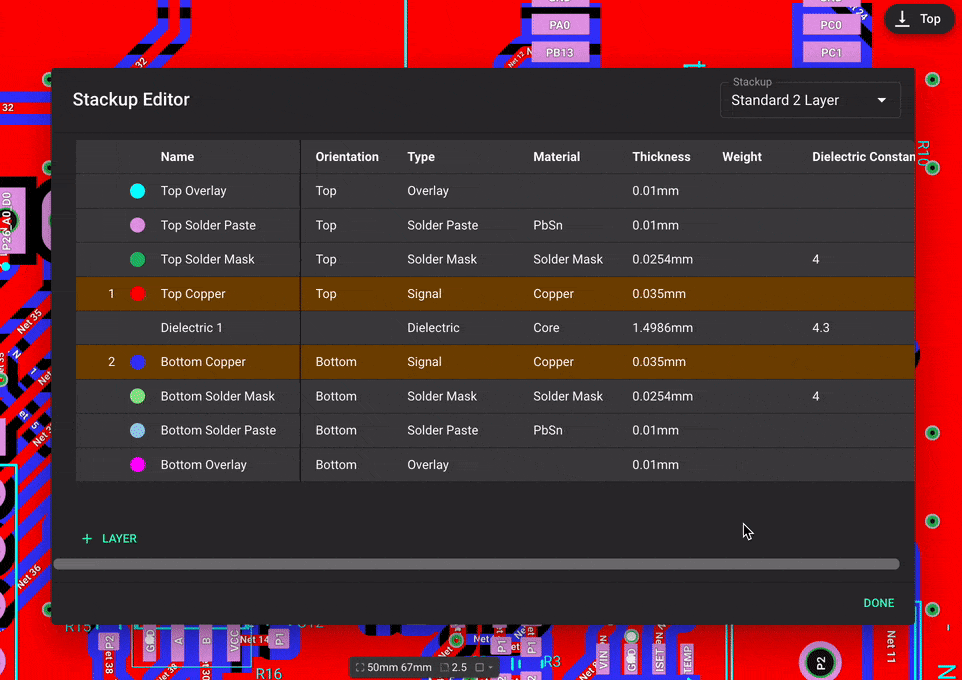Click the plus icon next to LAYER
Image resolution: width=962 pixels, height=680 pixels.
(x=86, y=538)
